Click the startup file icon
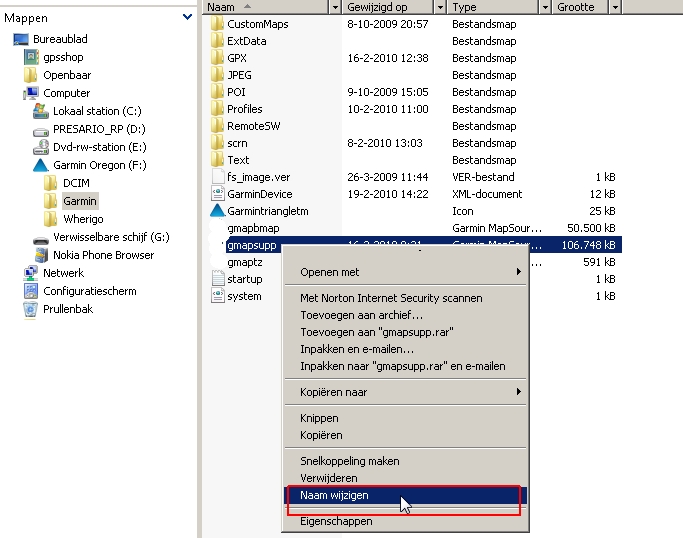Viewport: 683px width, 538px height. pyautogui.click(x=217, y=279)
